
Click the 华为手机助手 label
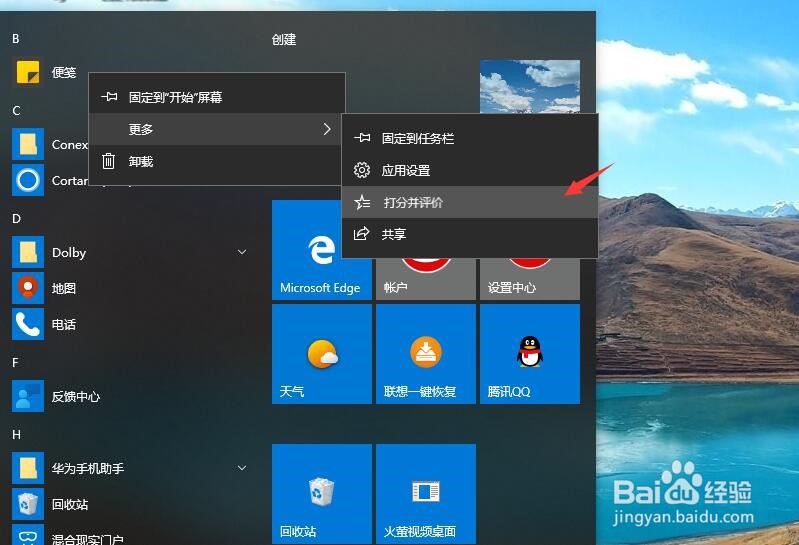[88, 468]
